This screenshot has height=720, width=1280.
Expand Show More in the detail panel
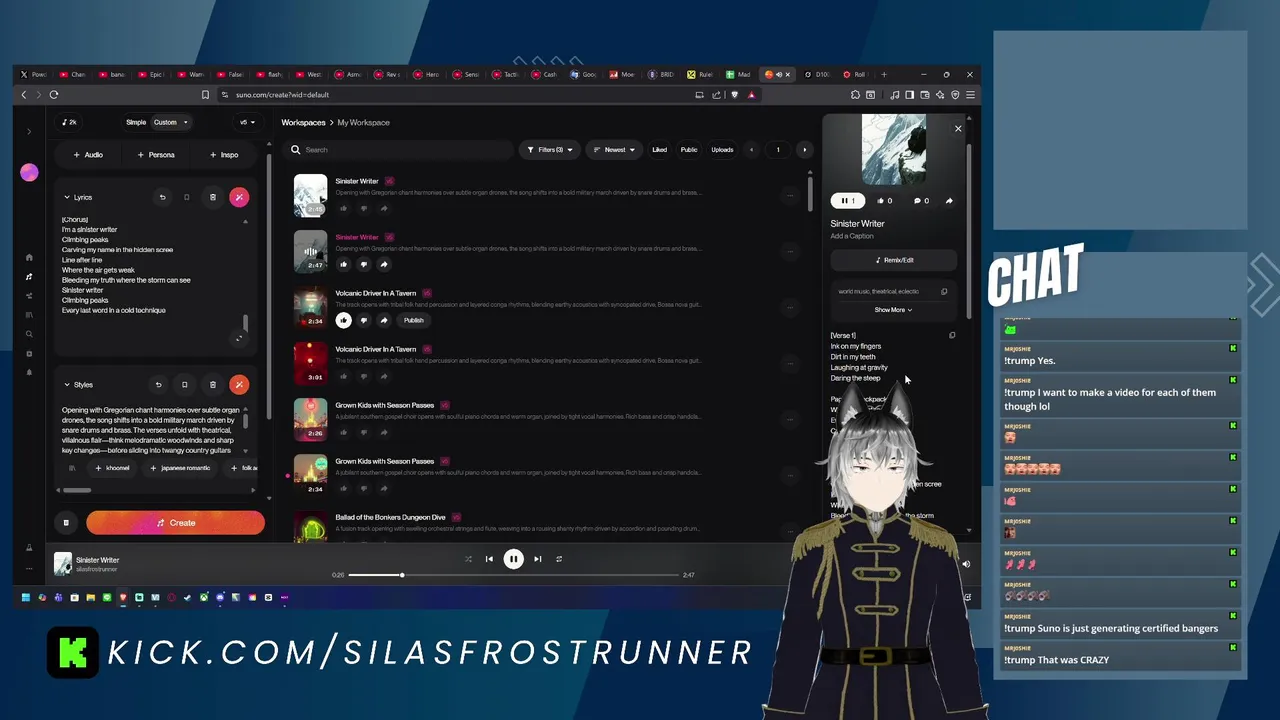pyautogui.click(x=893, y=310)
